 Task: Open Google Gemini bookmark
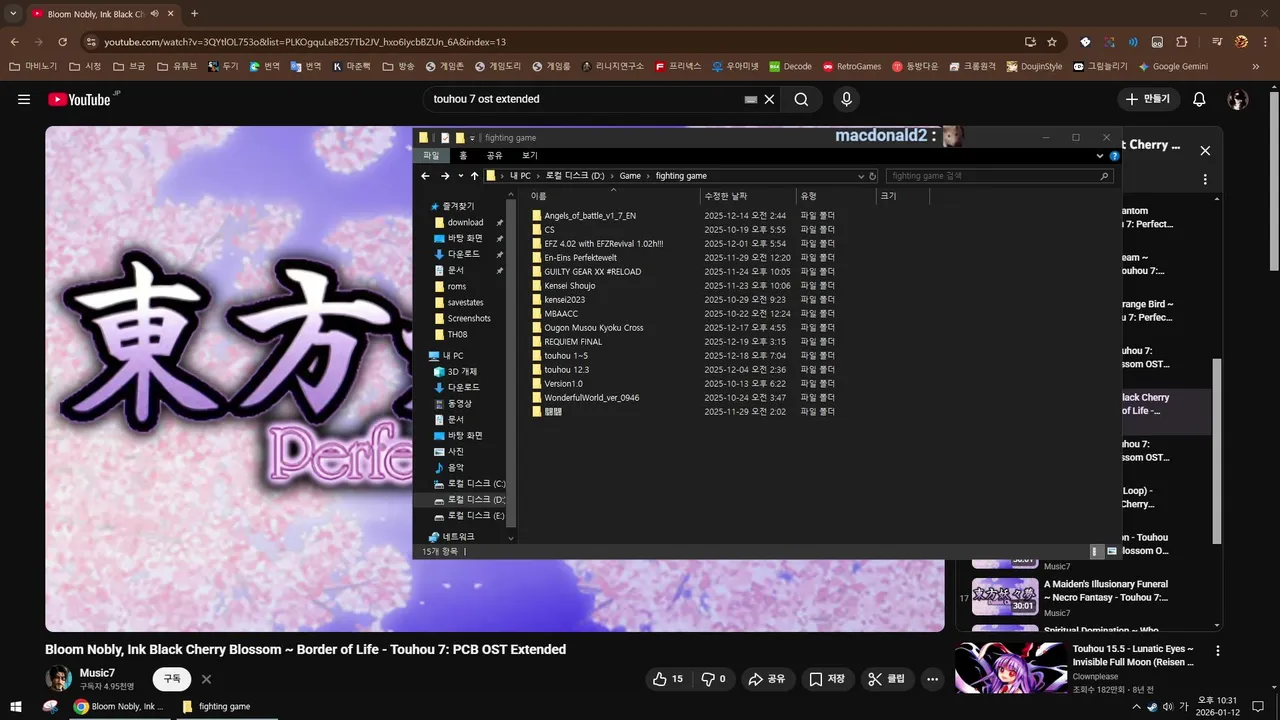click(x=1172, y=67)
